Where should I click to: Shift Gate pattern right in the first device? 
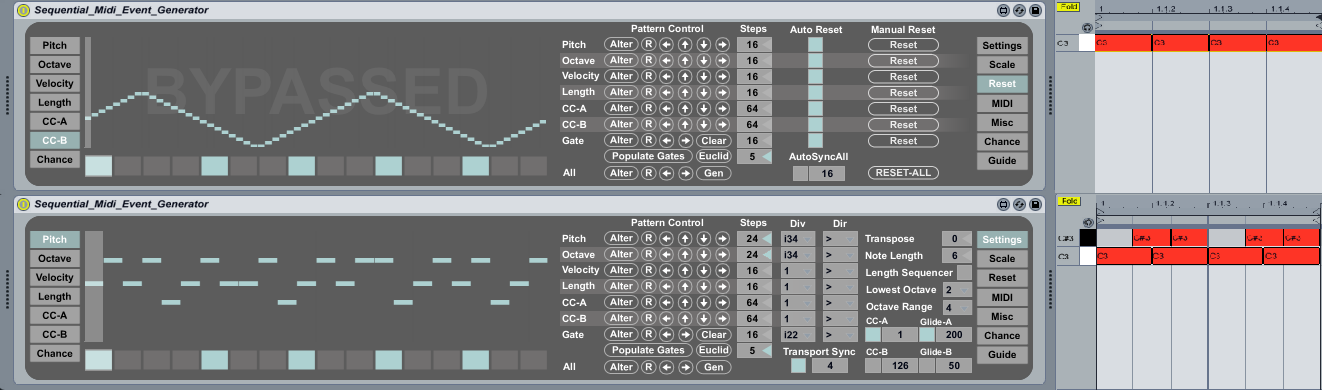pos(685,141)
